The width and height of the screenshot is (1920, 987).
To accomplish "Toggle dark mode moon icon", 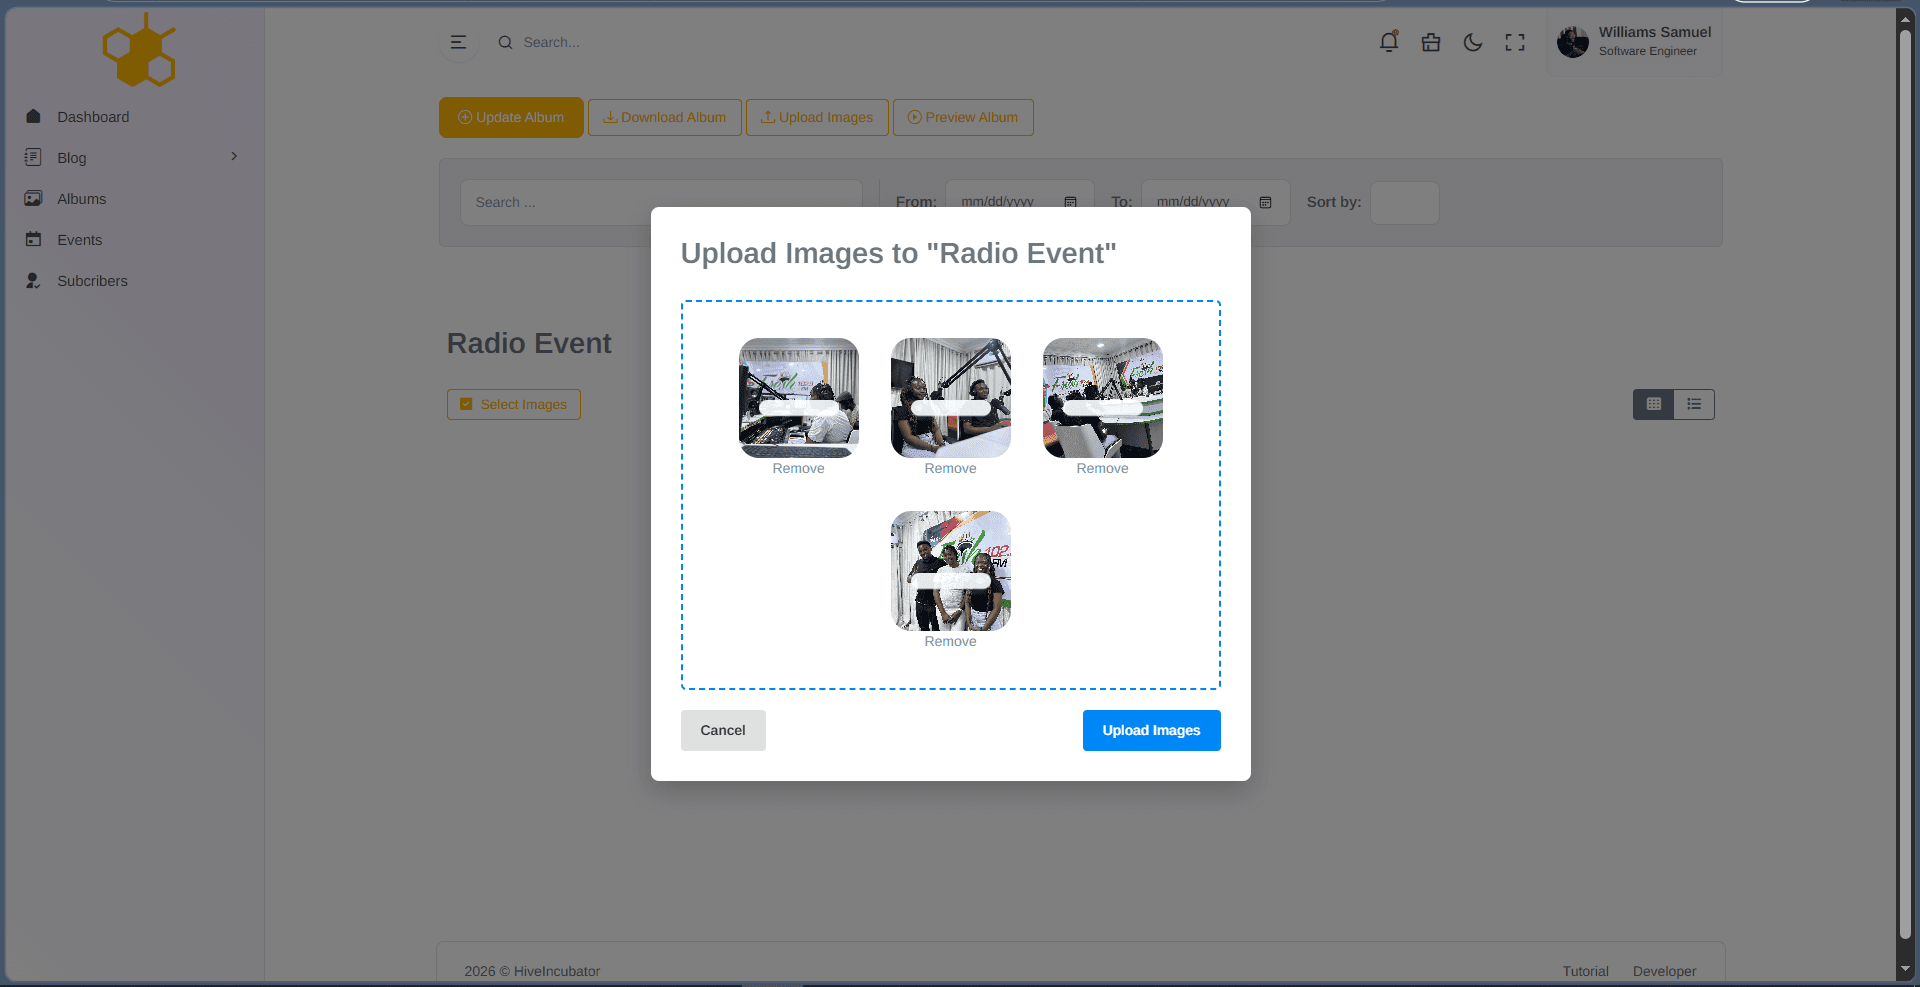I will pyautogui.click(x=1473, y=42).
